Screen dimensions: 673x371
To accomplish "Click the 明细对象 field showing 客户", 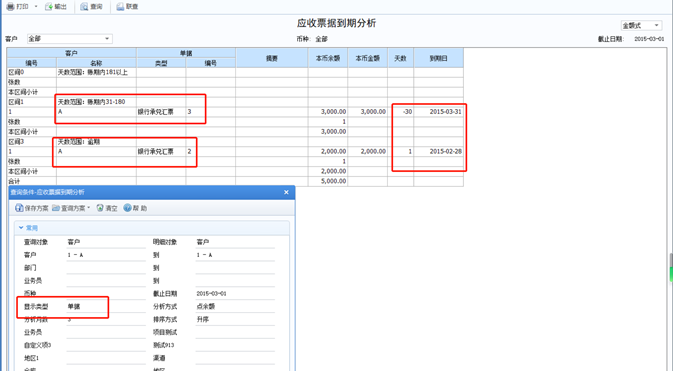I will tap(235, 242).
